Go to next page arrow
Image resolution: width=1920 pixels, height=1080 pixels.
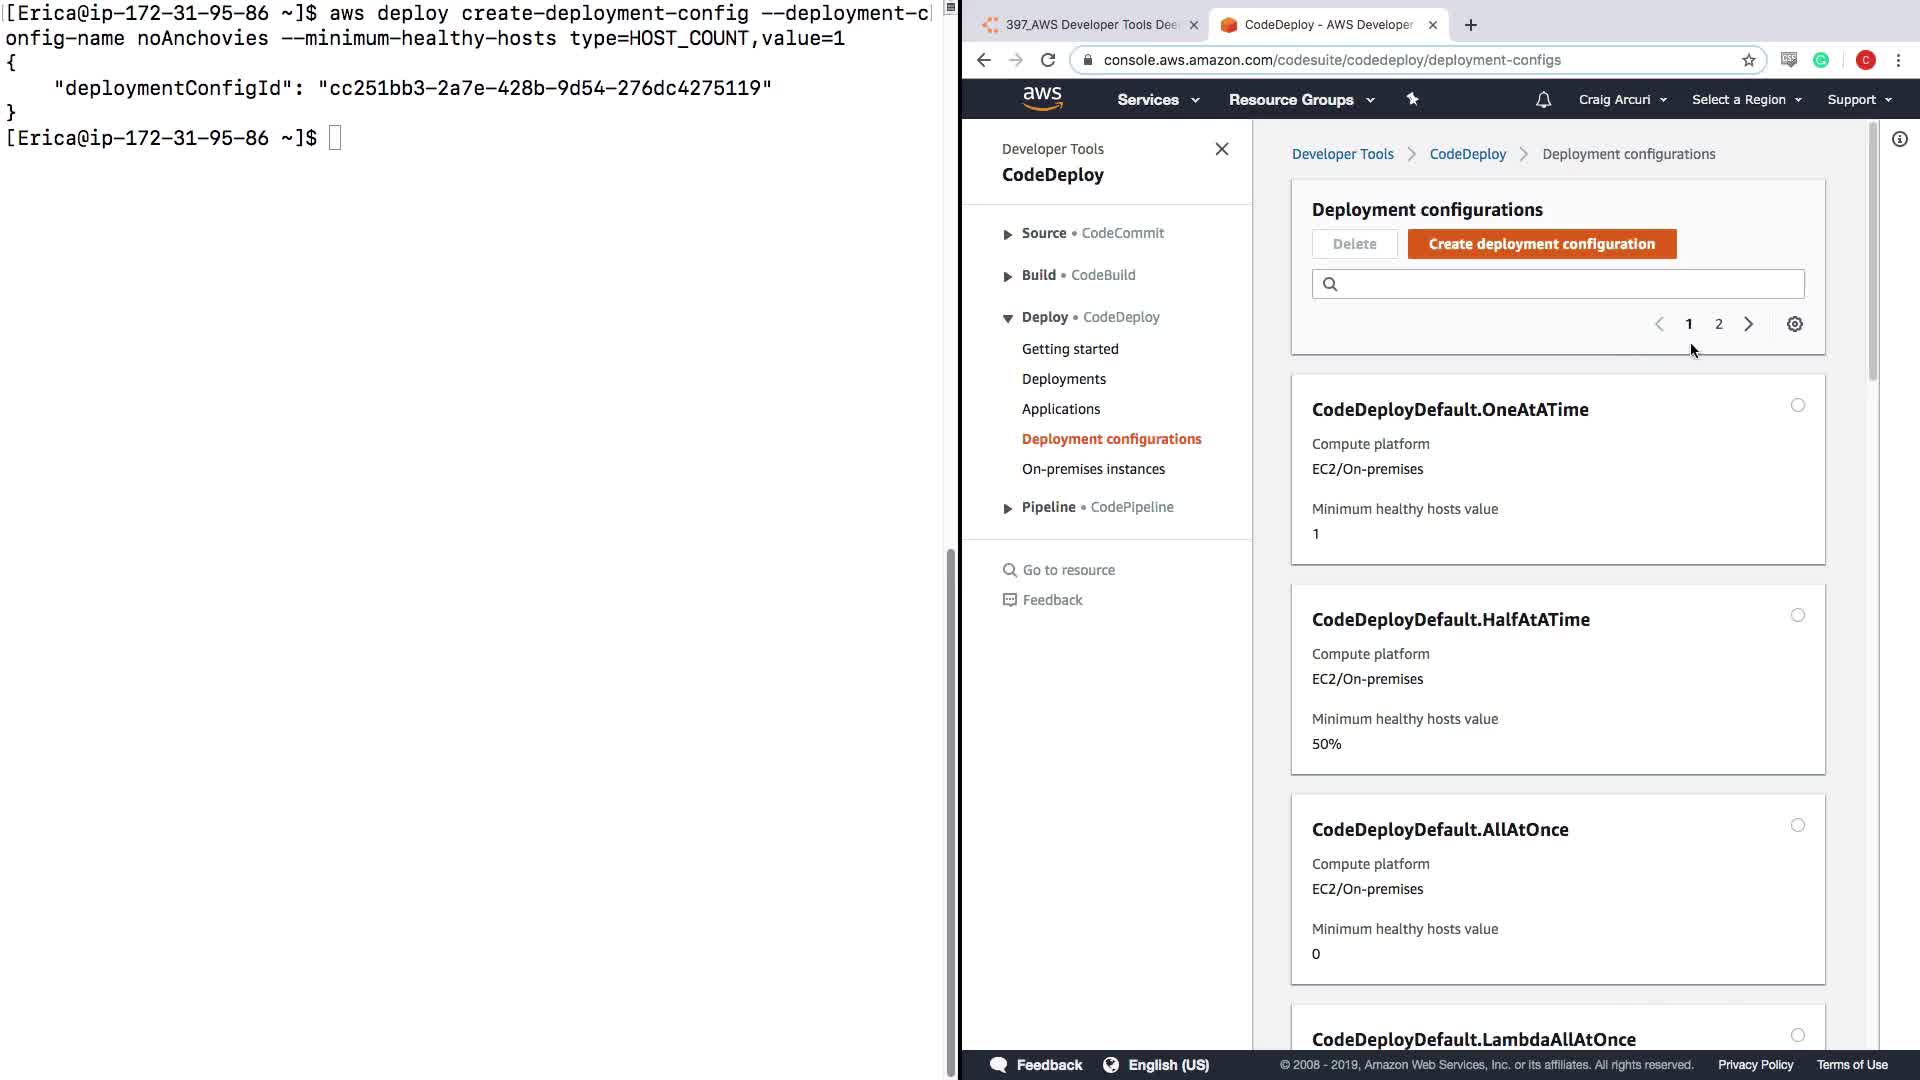coord(1748,324)
